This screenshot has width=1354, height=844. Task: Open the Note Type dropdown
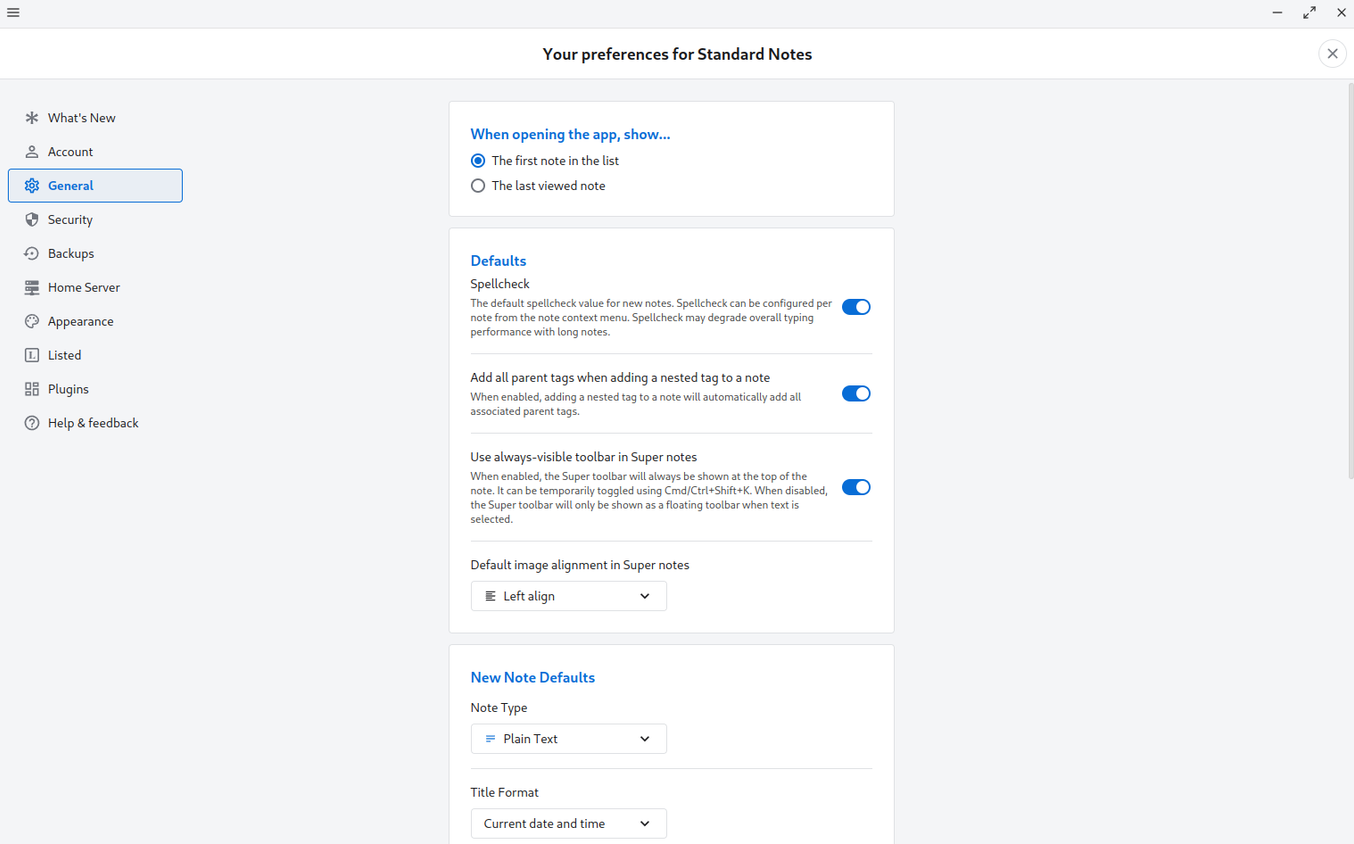568,739
